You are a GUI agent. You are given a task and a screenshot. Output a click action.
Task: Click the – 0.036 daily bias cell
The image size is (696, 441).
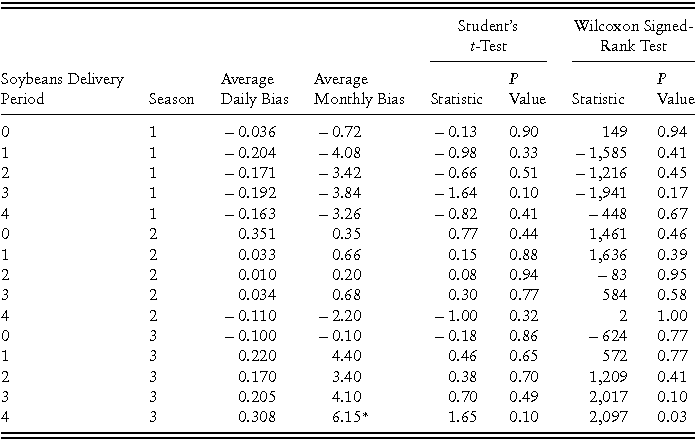click(x=248, y=131)
